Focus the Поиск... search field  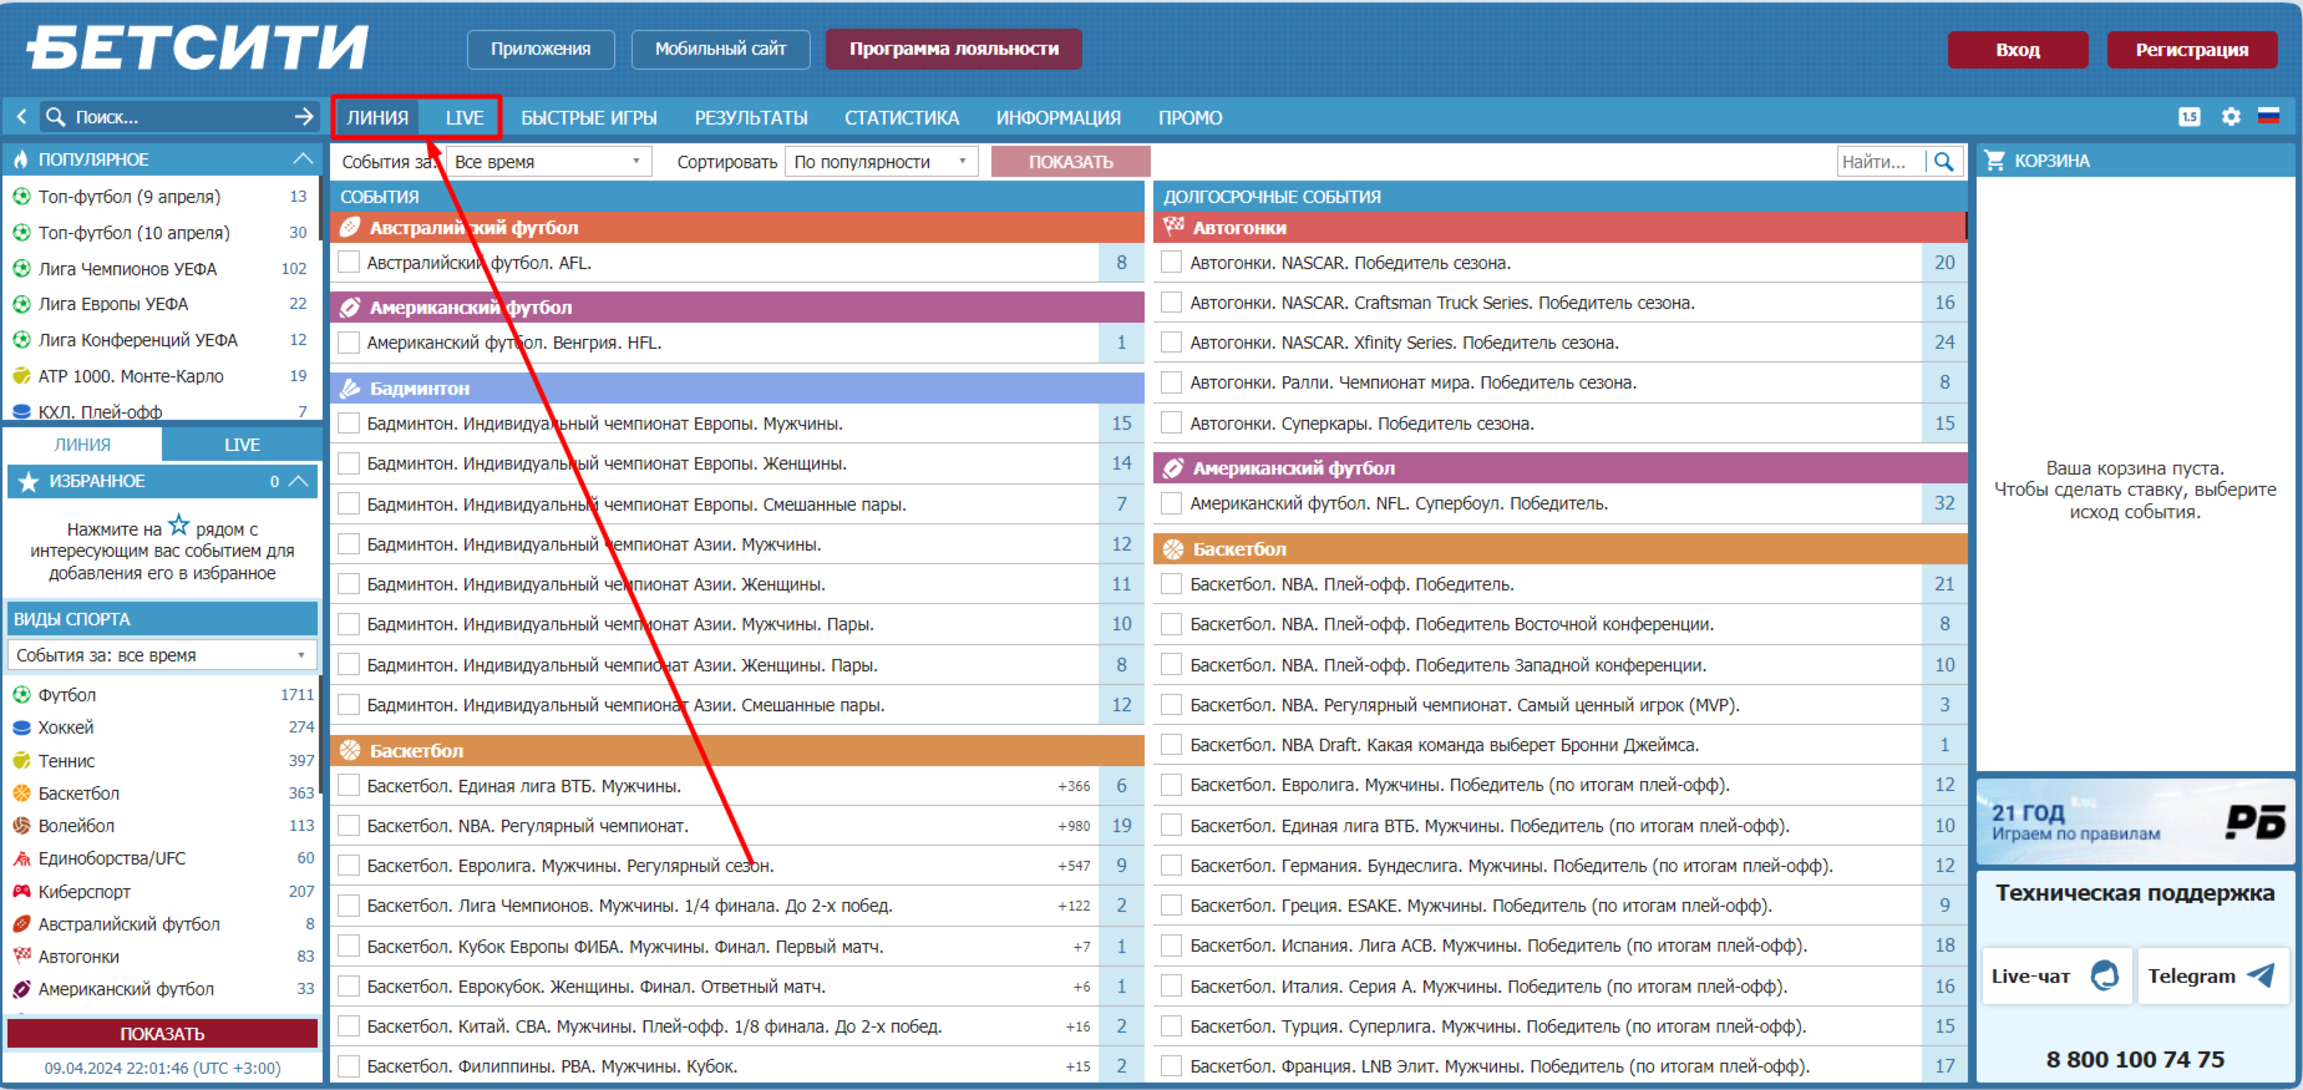click(x=178, y=117)
